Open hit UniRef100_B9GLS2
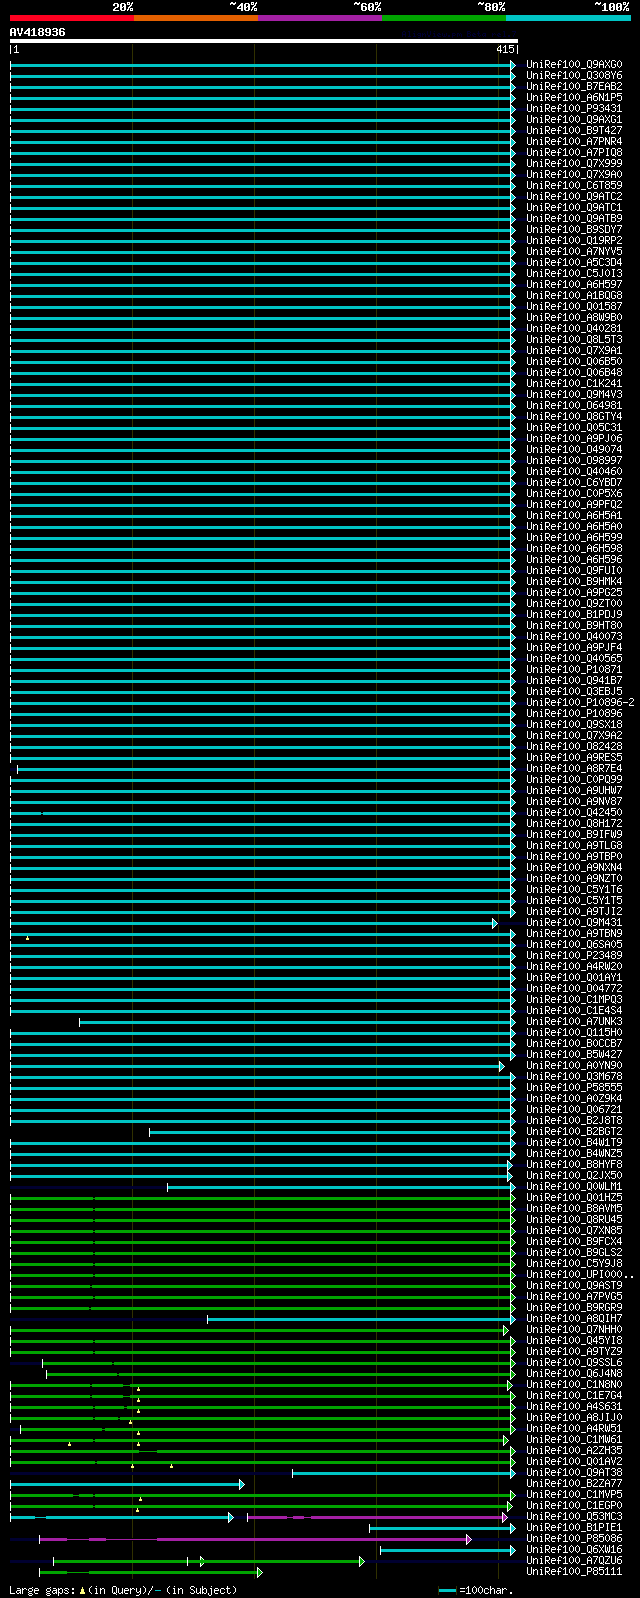The width and height of the screenshot is (640, 1598). pyautogui.click(x=574, y=1253)
